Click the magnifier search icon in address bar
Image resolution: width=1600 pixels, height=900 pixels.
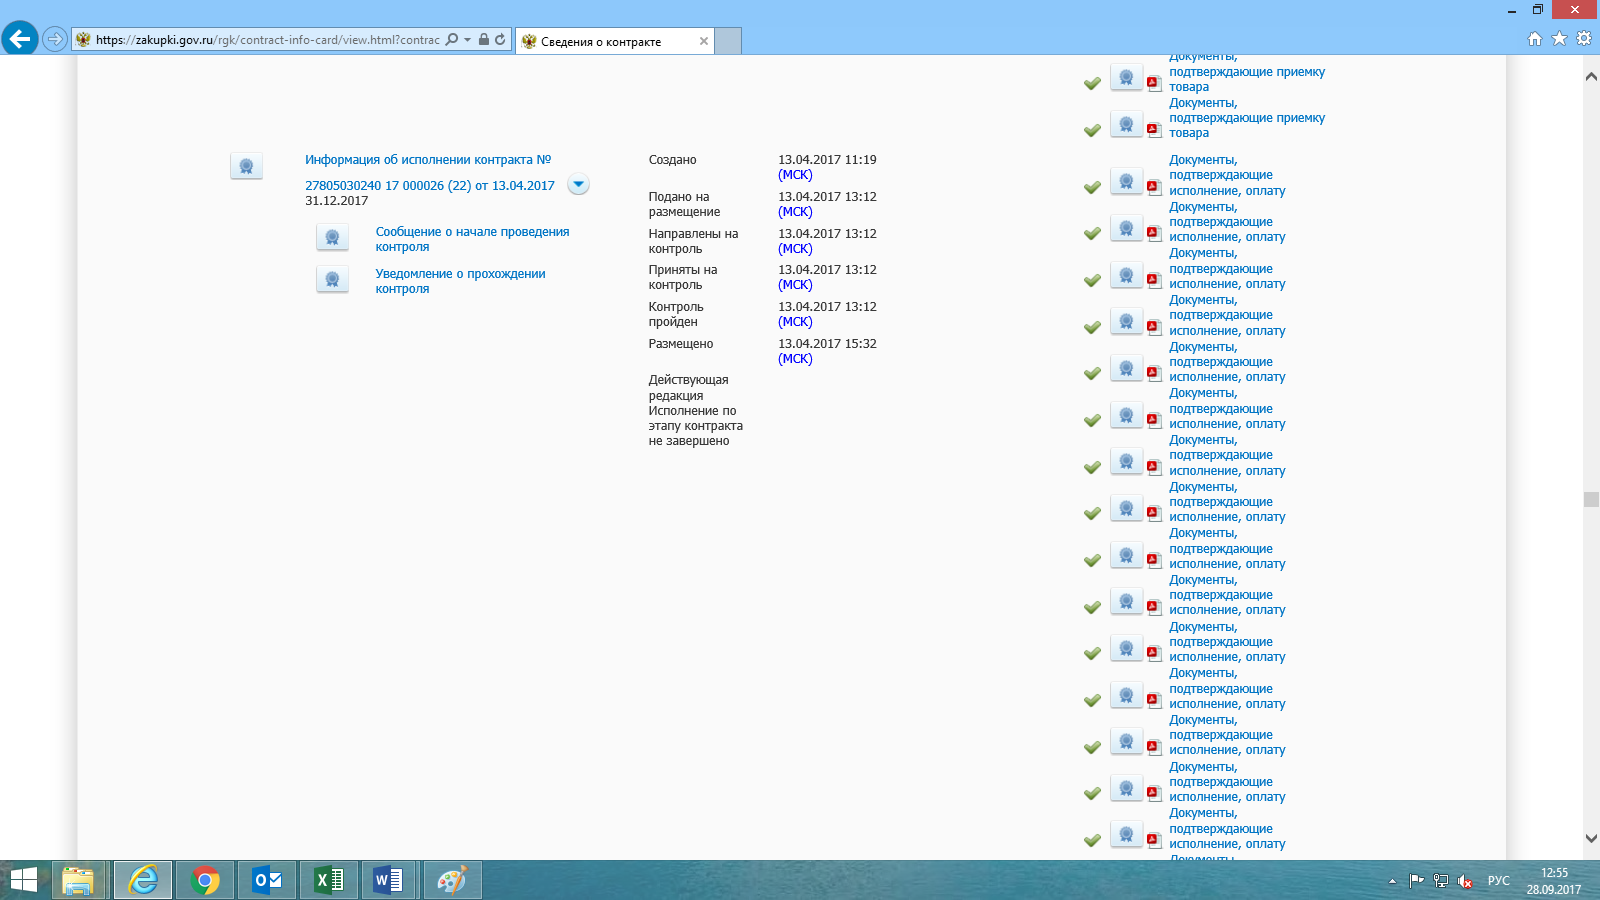coord(452,40)
